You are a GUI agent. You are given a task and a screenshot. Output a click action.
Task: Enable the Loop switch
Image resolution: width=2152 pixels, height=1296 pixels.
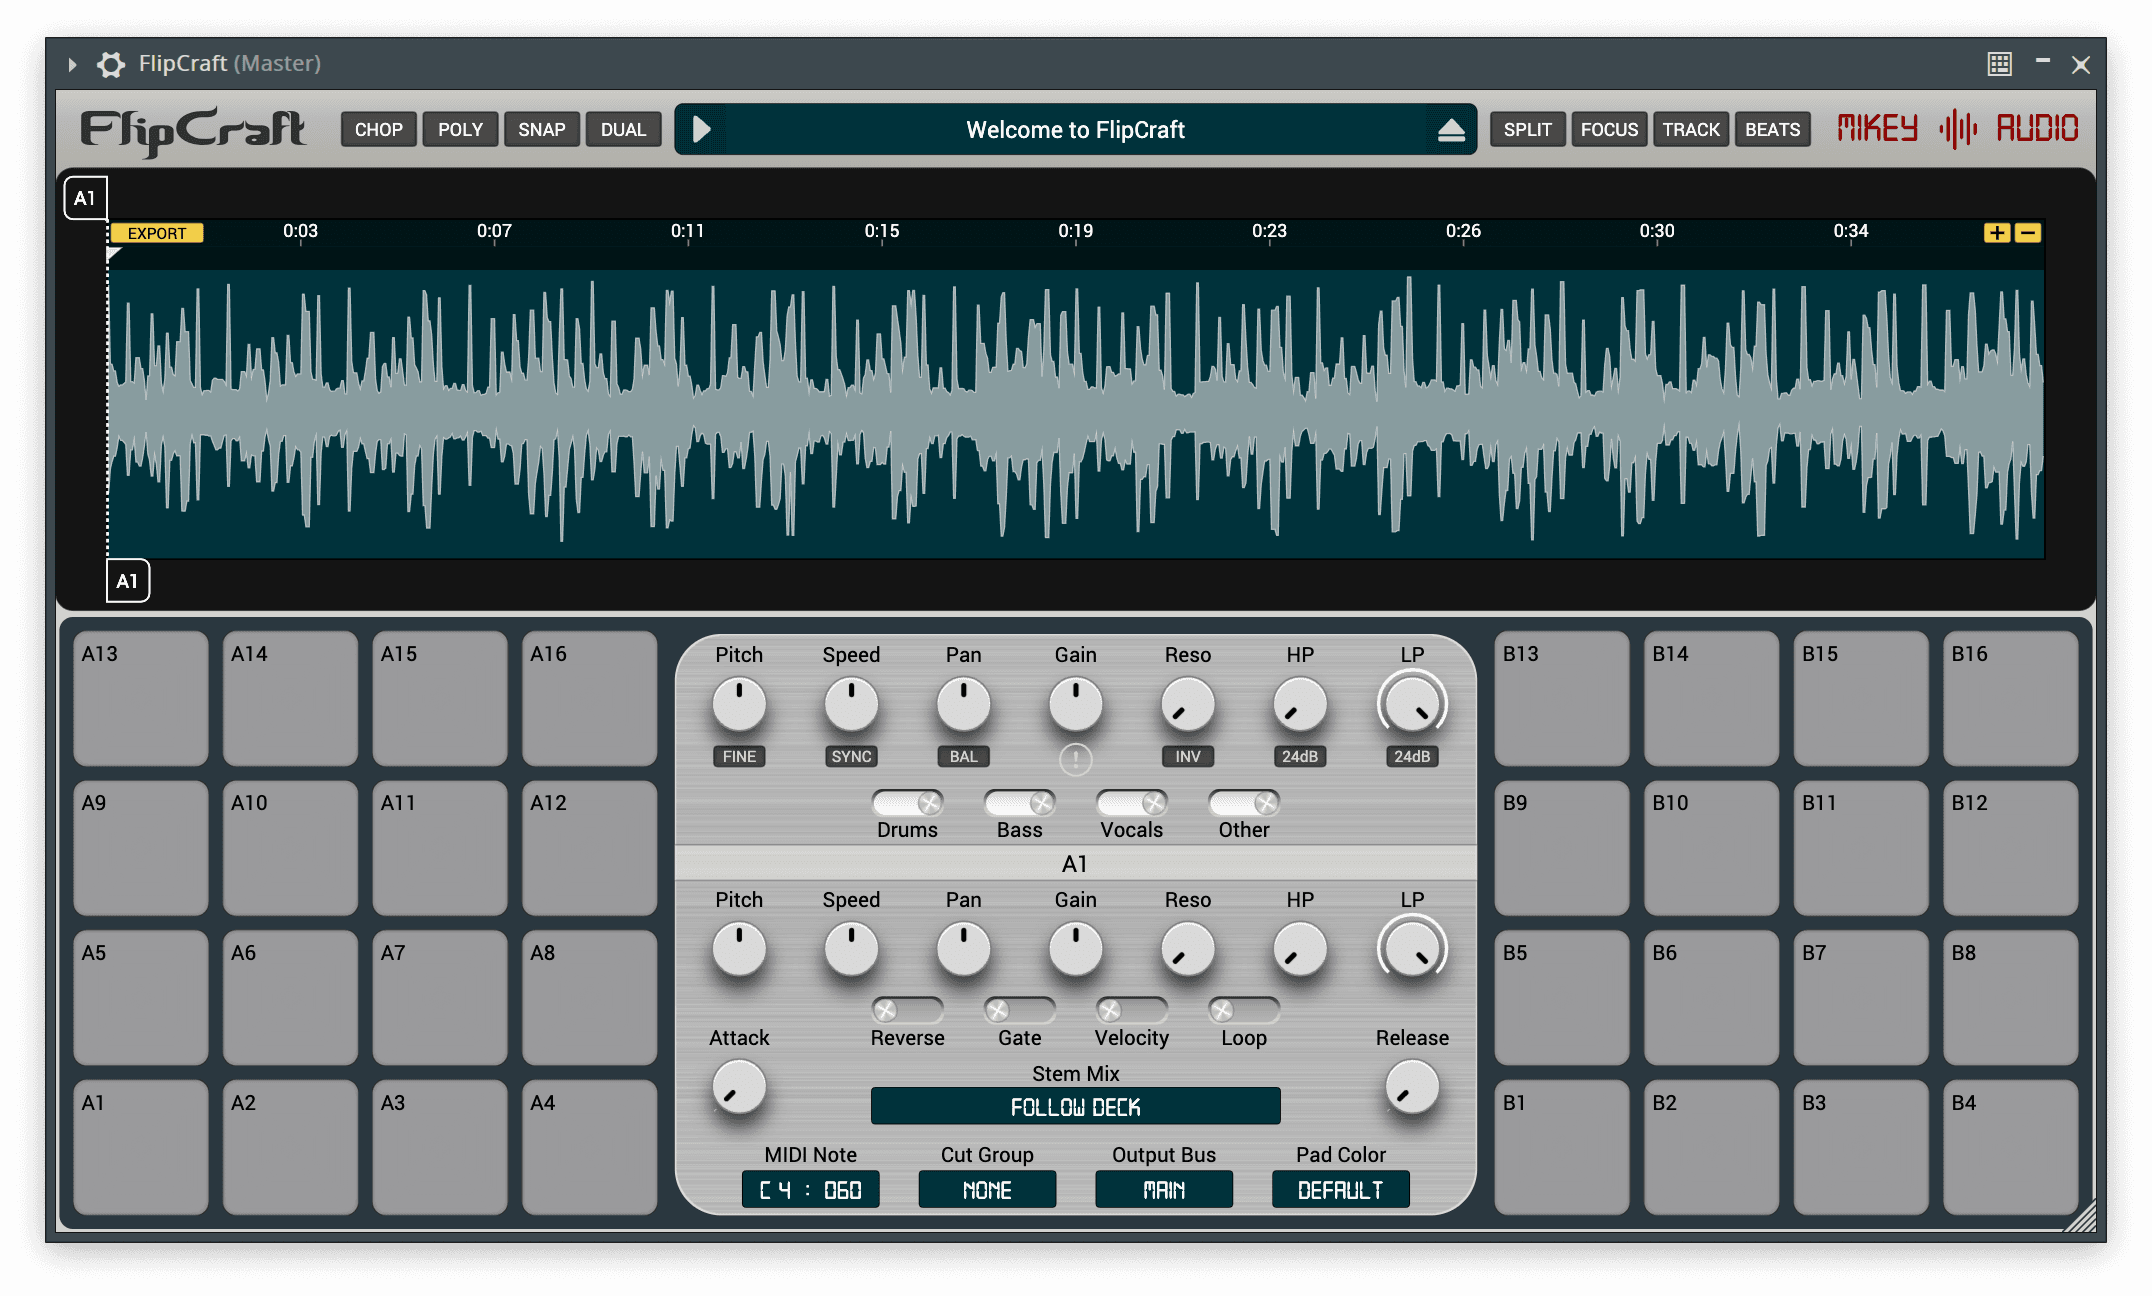point(1243,1010)
